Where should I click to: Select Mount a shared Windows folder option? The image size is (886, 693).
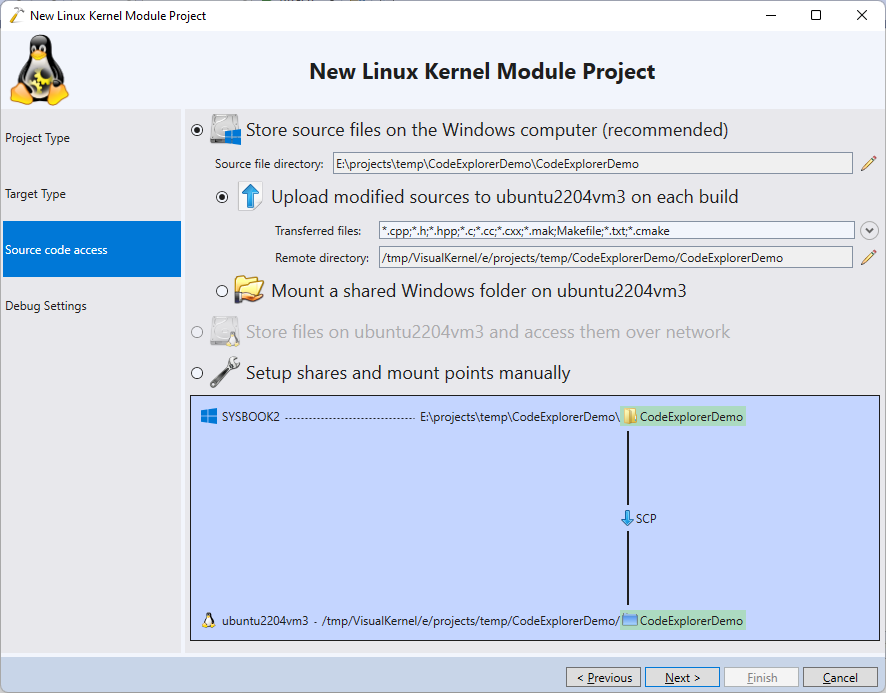pyautogui.click(x=222, y=291)
